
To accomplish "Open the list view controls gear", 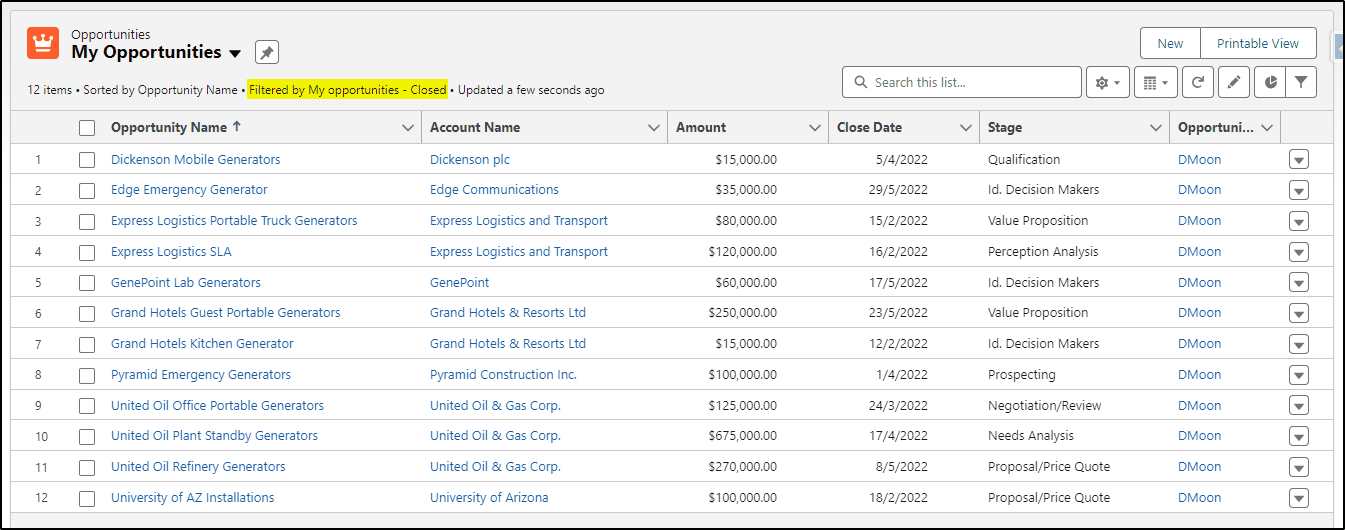I will 1108,82.
